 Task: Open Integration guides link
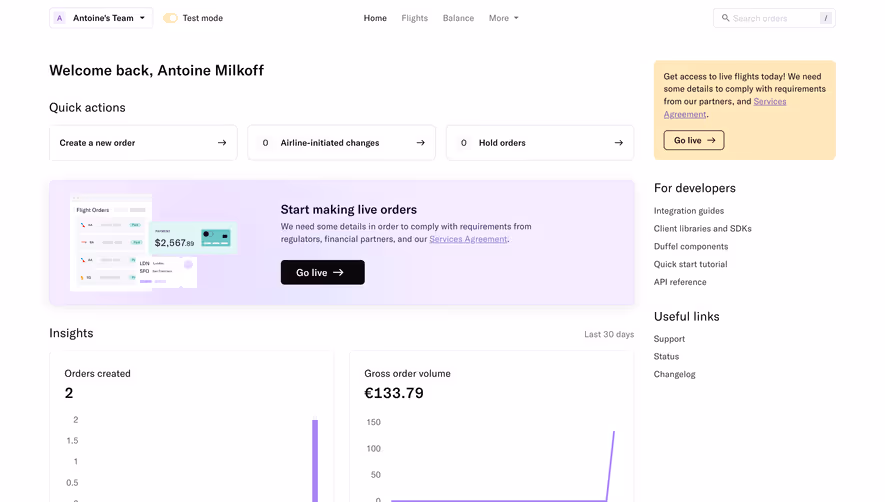[x=689, y=211]
